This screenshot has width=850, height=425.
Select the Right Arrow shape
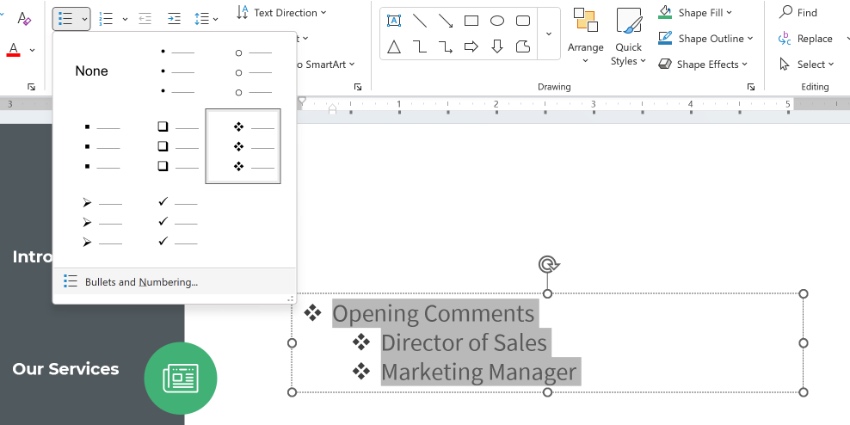pyautogui.click(x=471, y=47)
